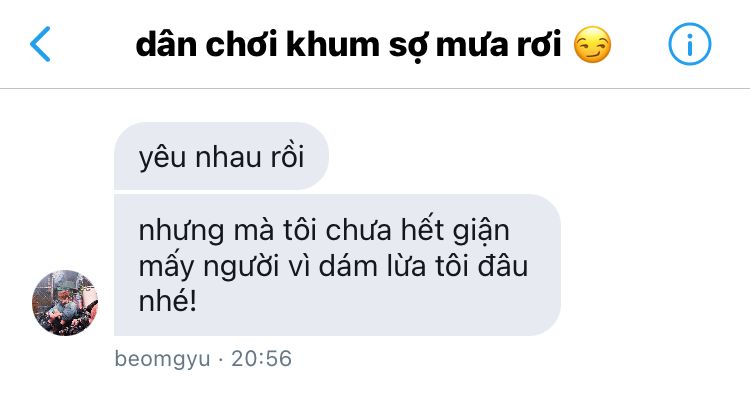The image size is (750, 400).
Task: Open beomgyu's profile picture
Action: point(65,302)
